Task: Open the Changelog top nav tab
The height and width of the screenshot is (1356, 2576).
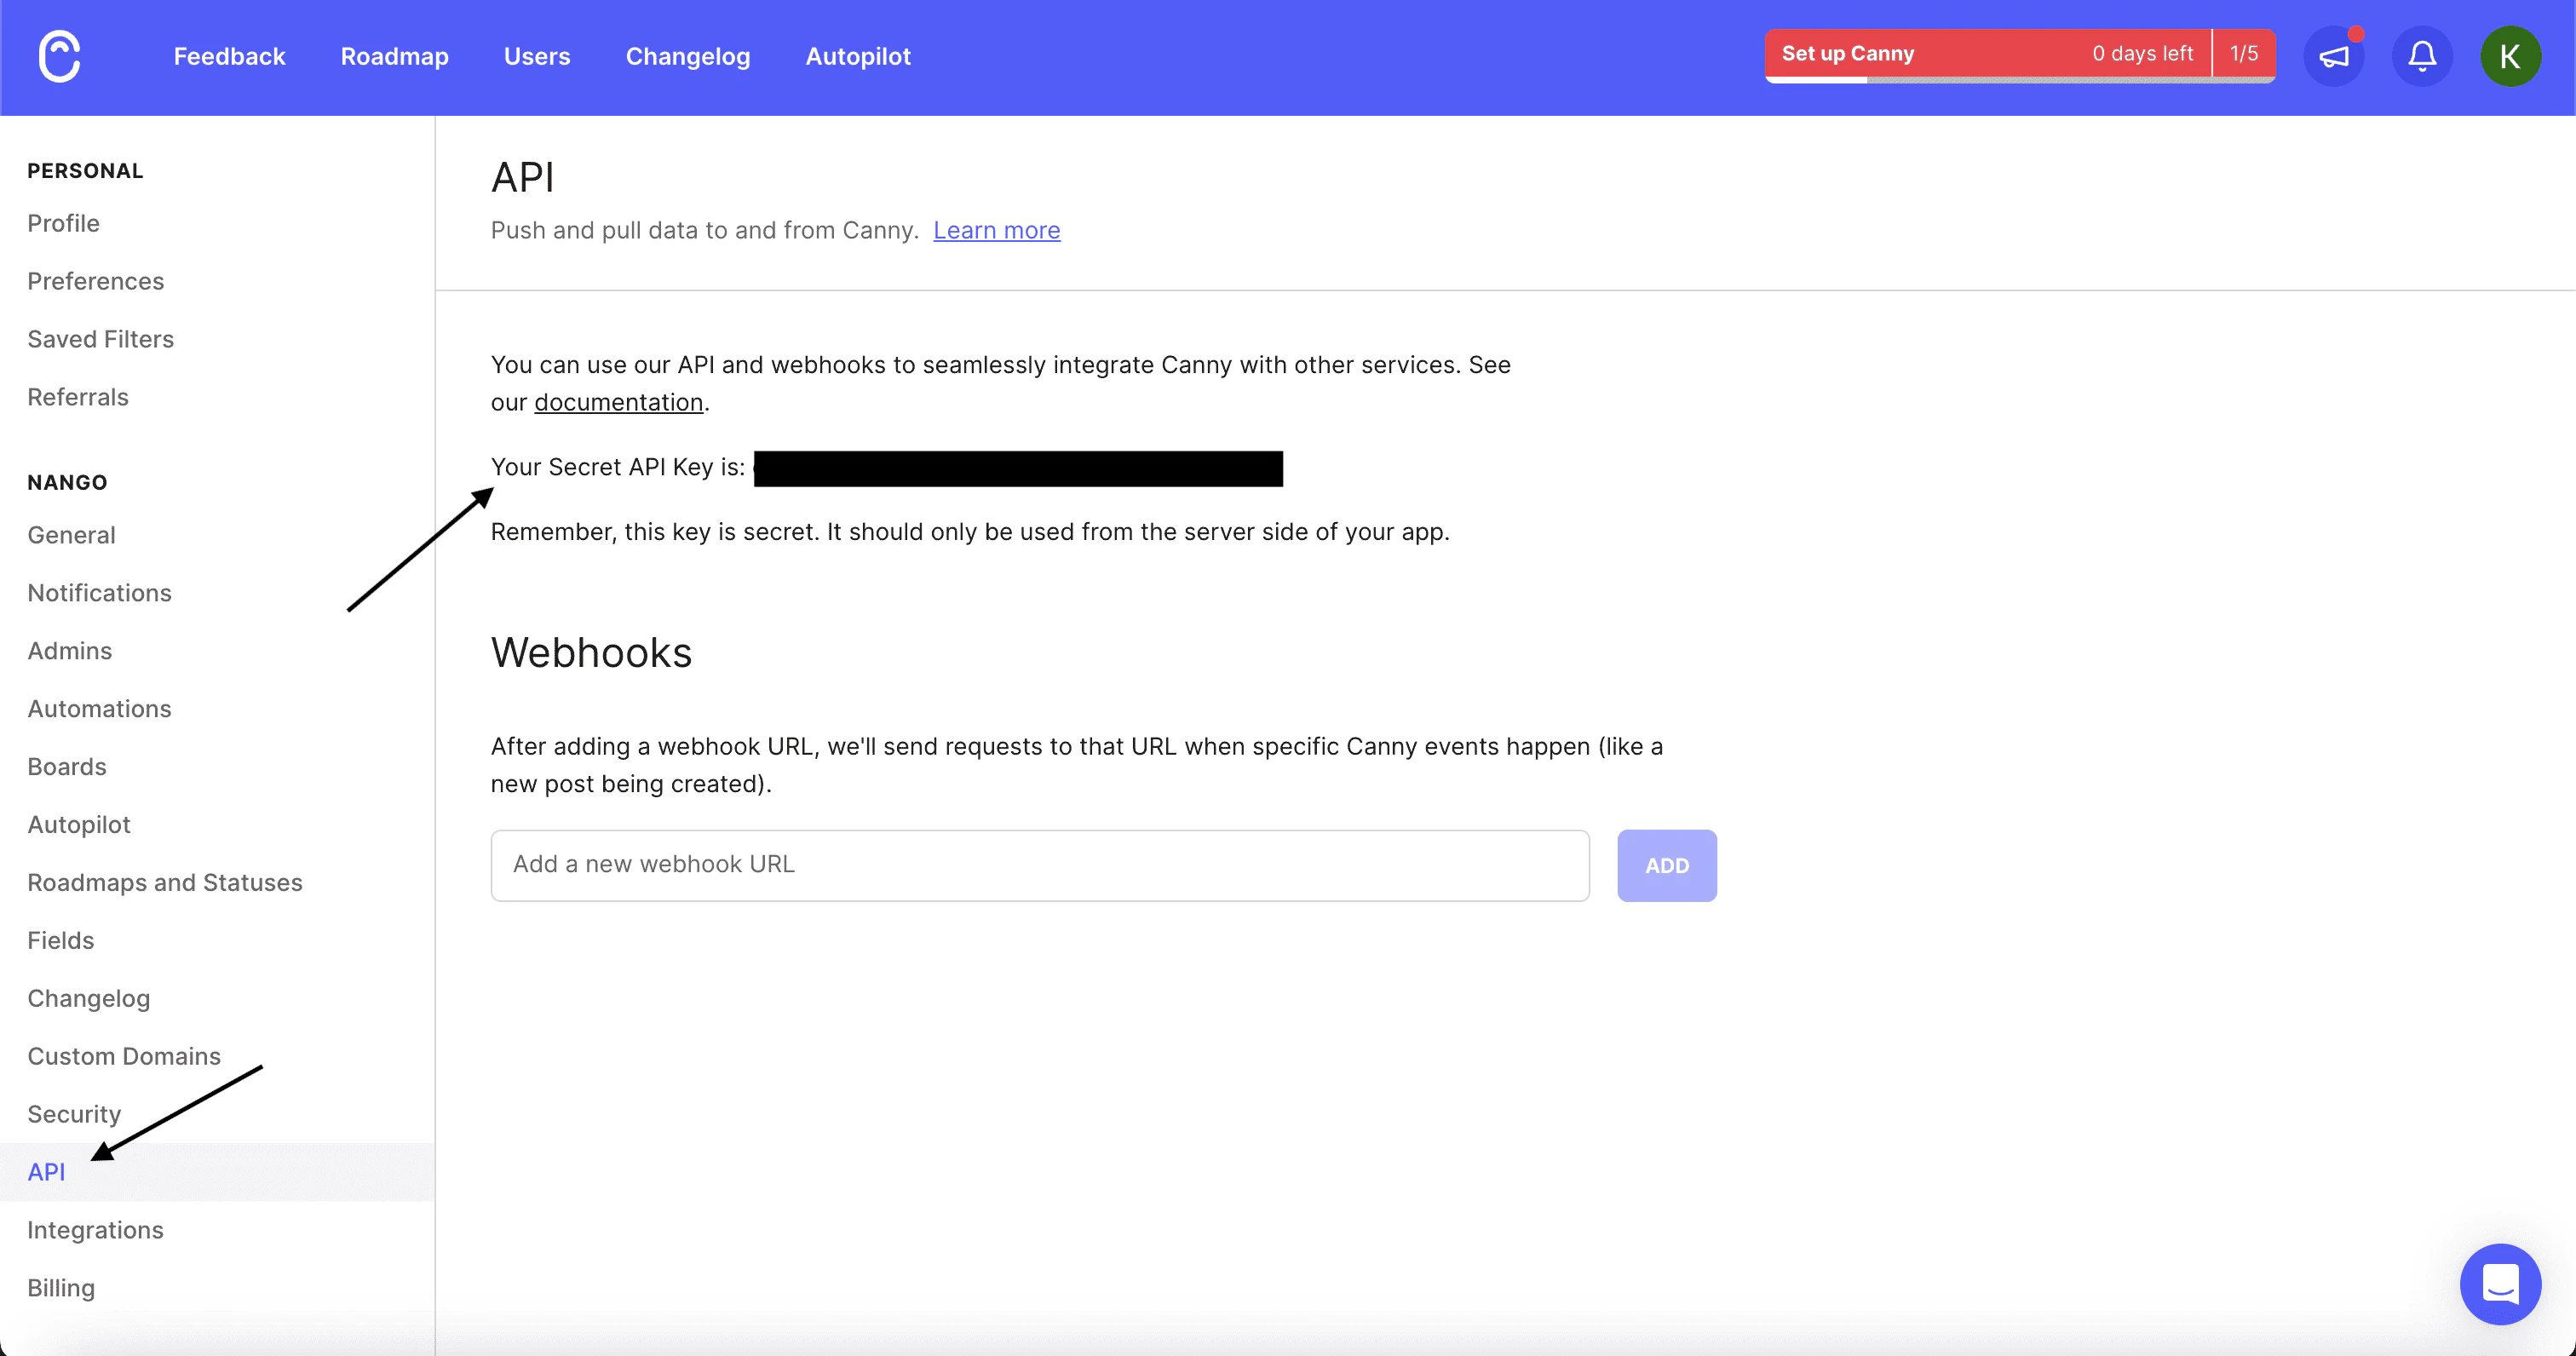Action: point(688,57)
